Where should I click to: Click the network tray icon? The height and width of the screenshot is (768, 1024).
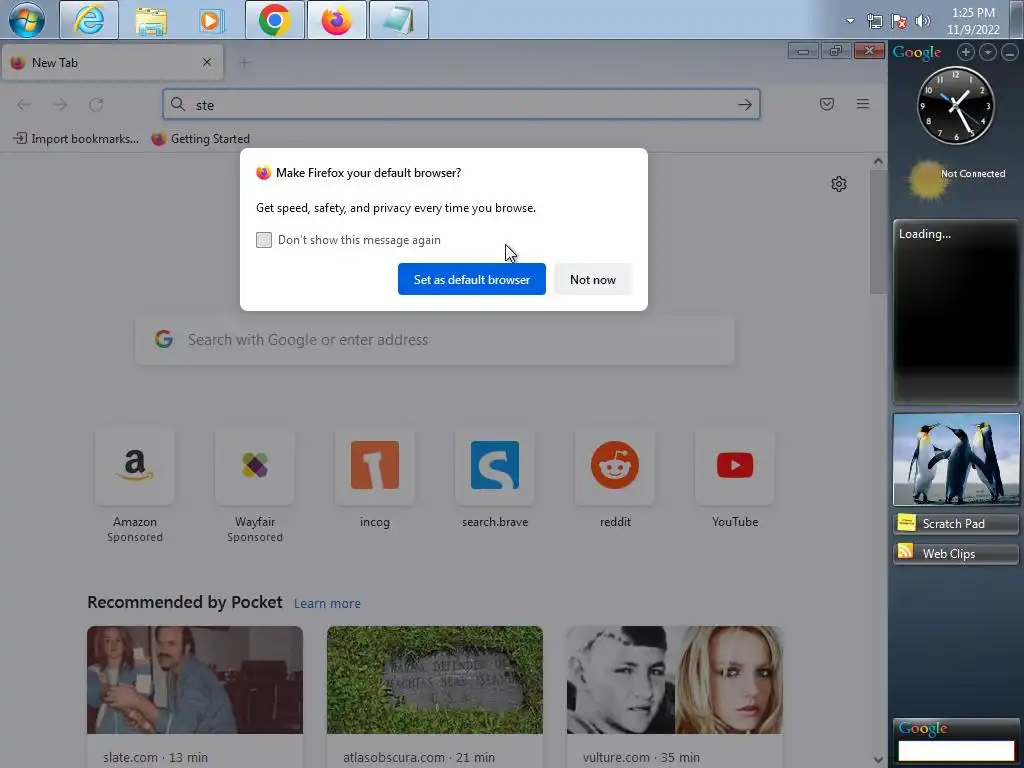click(874, 21)
